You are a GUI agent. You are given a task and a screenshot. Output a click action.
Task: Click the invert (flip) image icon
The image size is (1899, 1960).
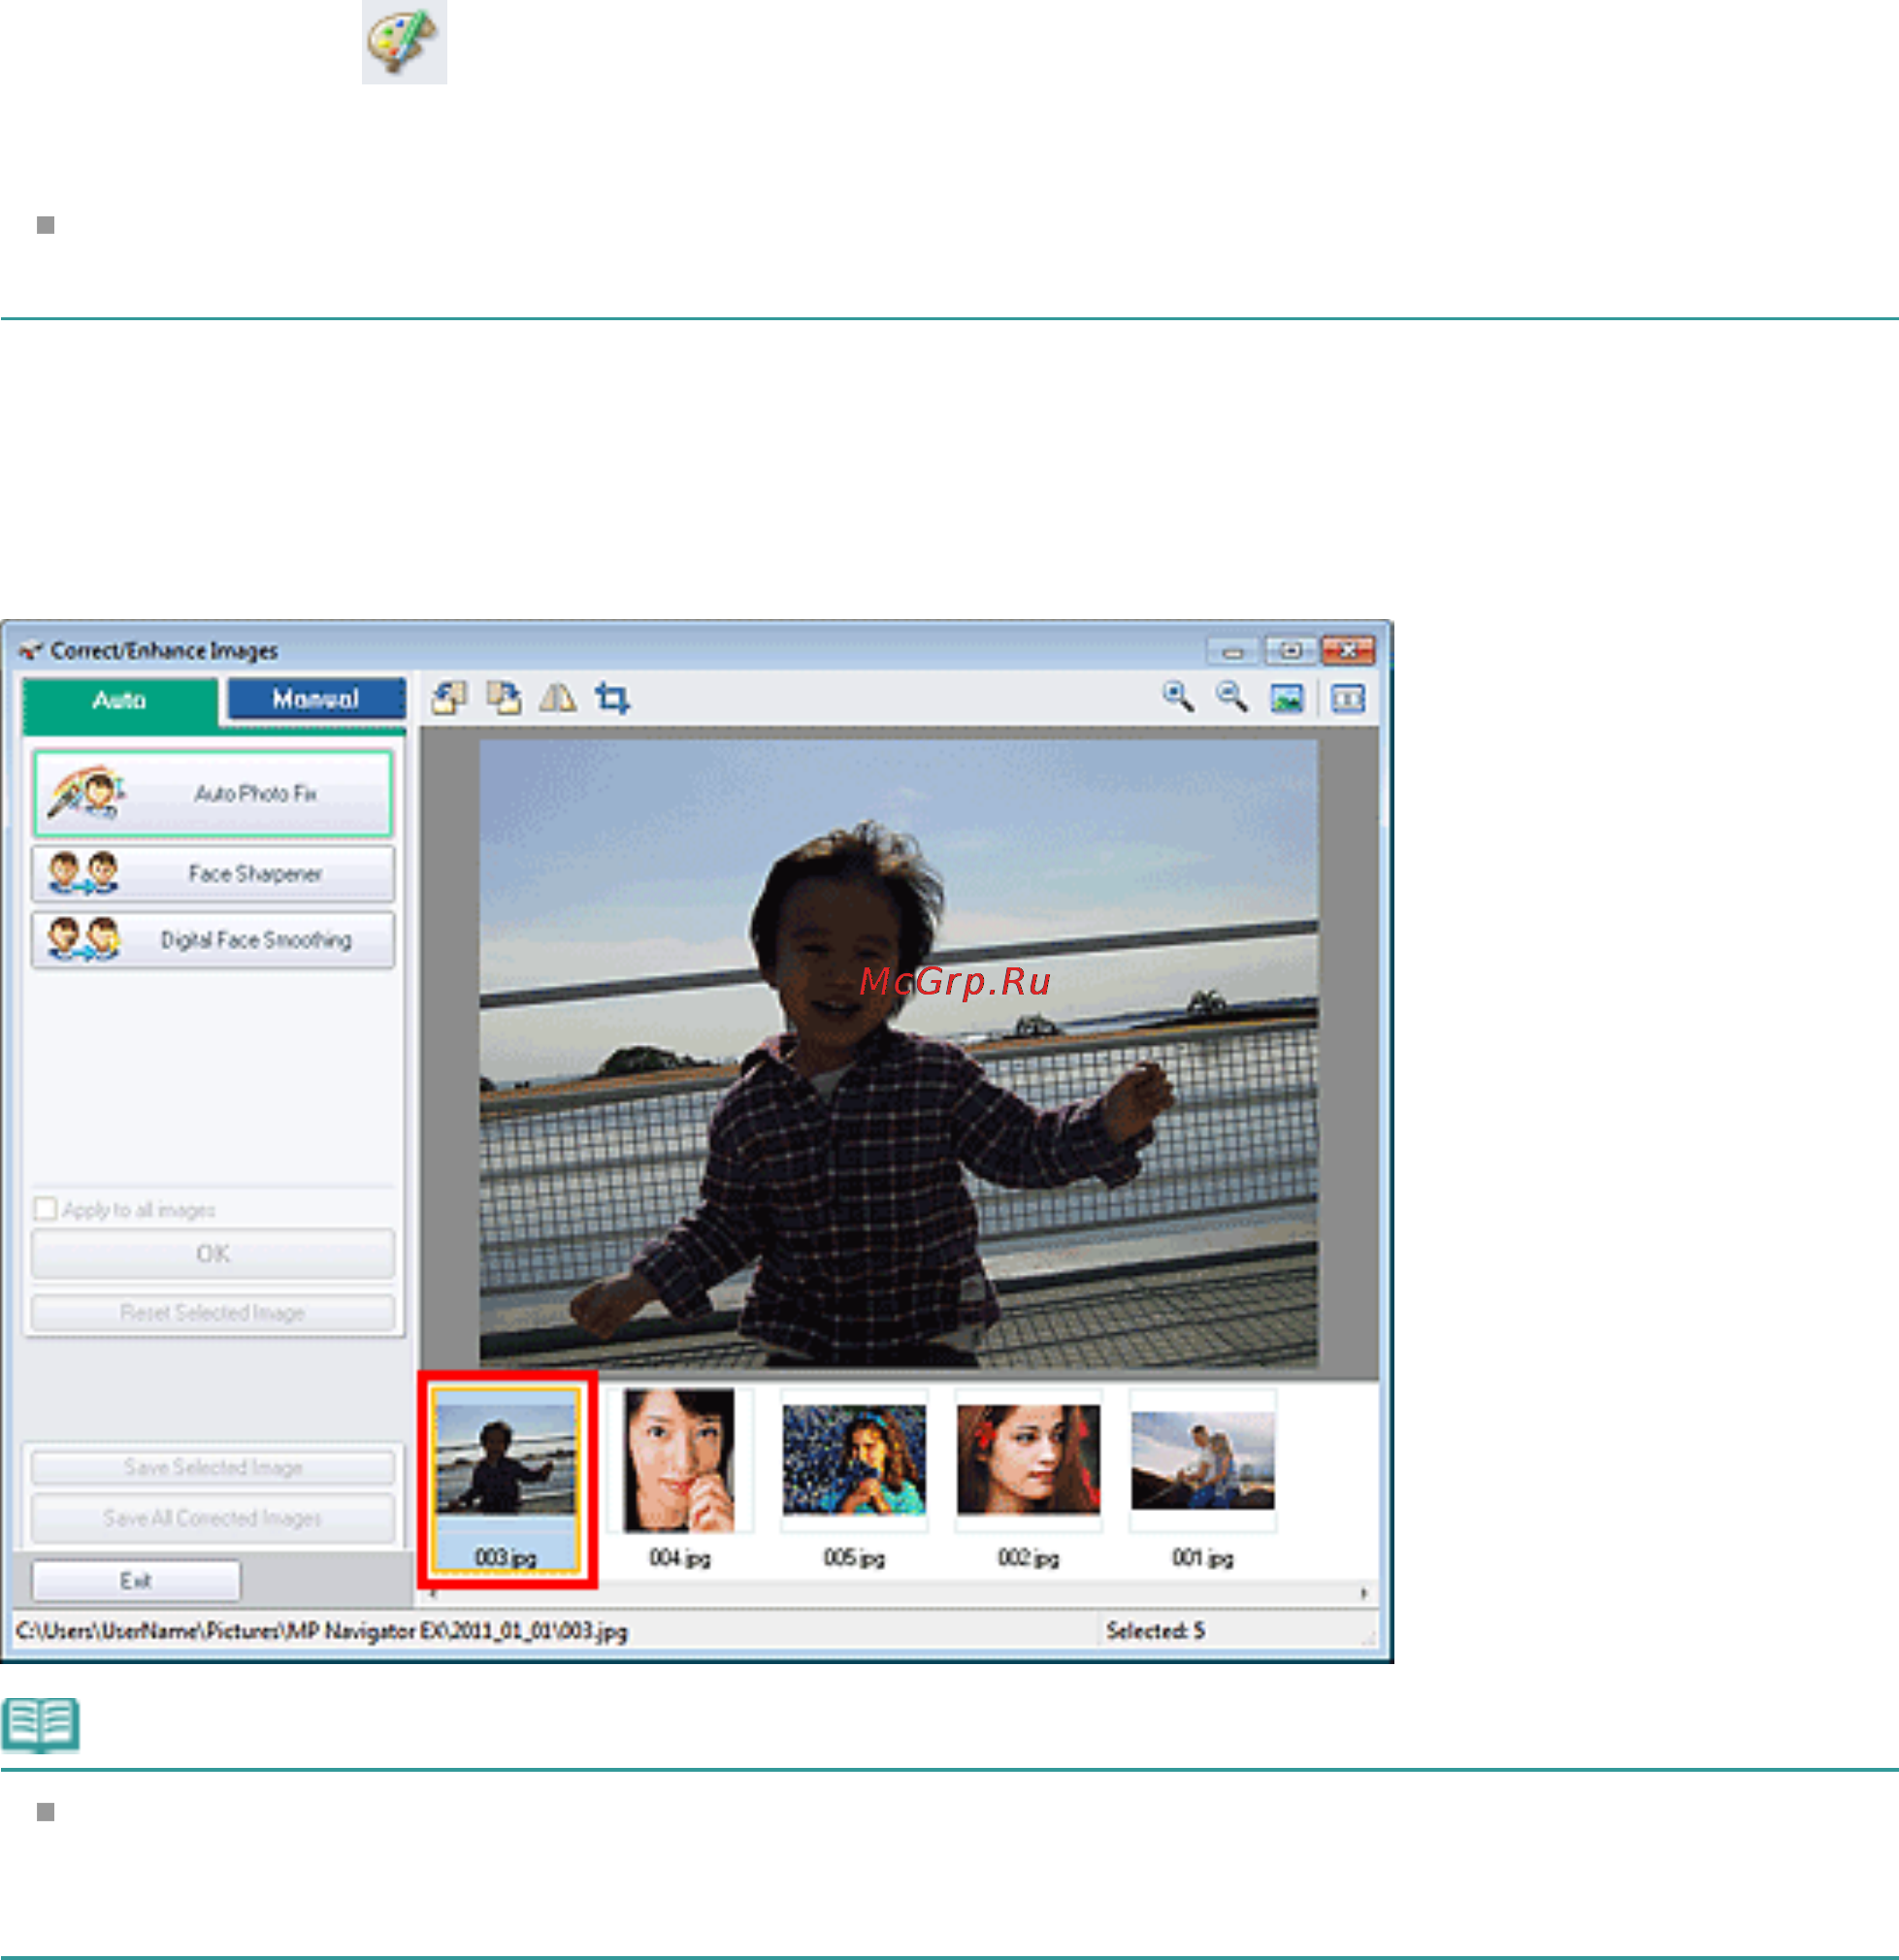click(x=557, y=697)
